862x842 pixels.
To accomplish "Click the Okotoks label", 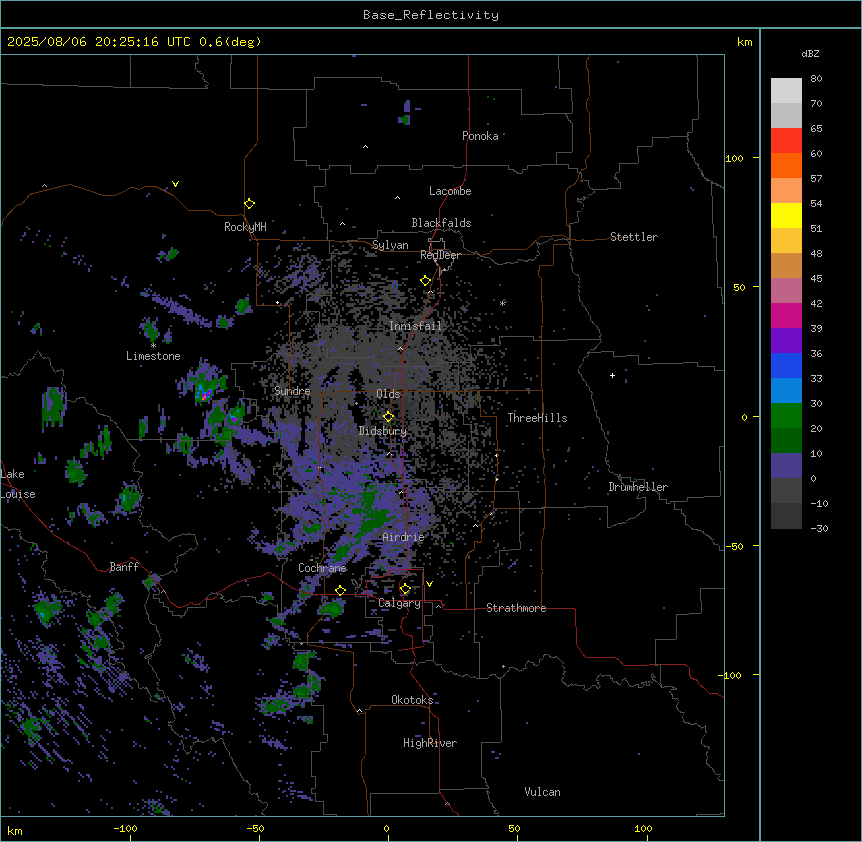I will point(412,700).
